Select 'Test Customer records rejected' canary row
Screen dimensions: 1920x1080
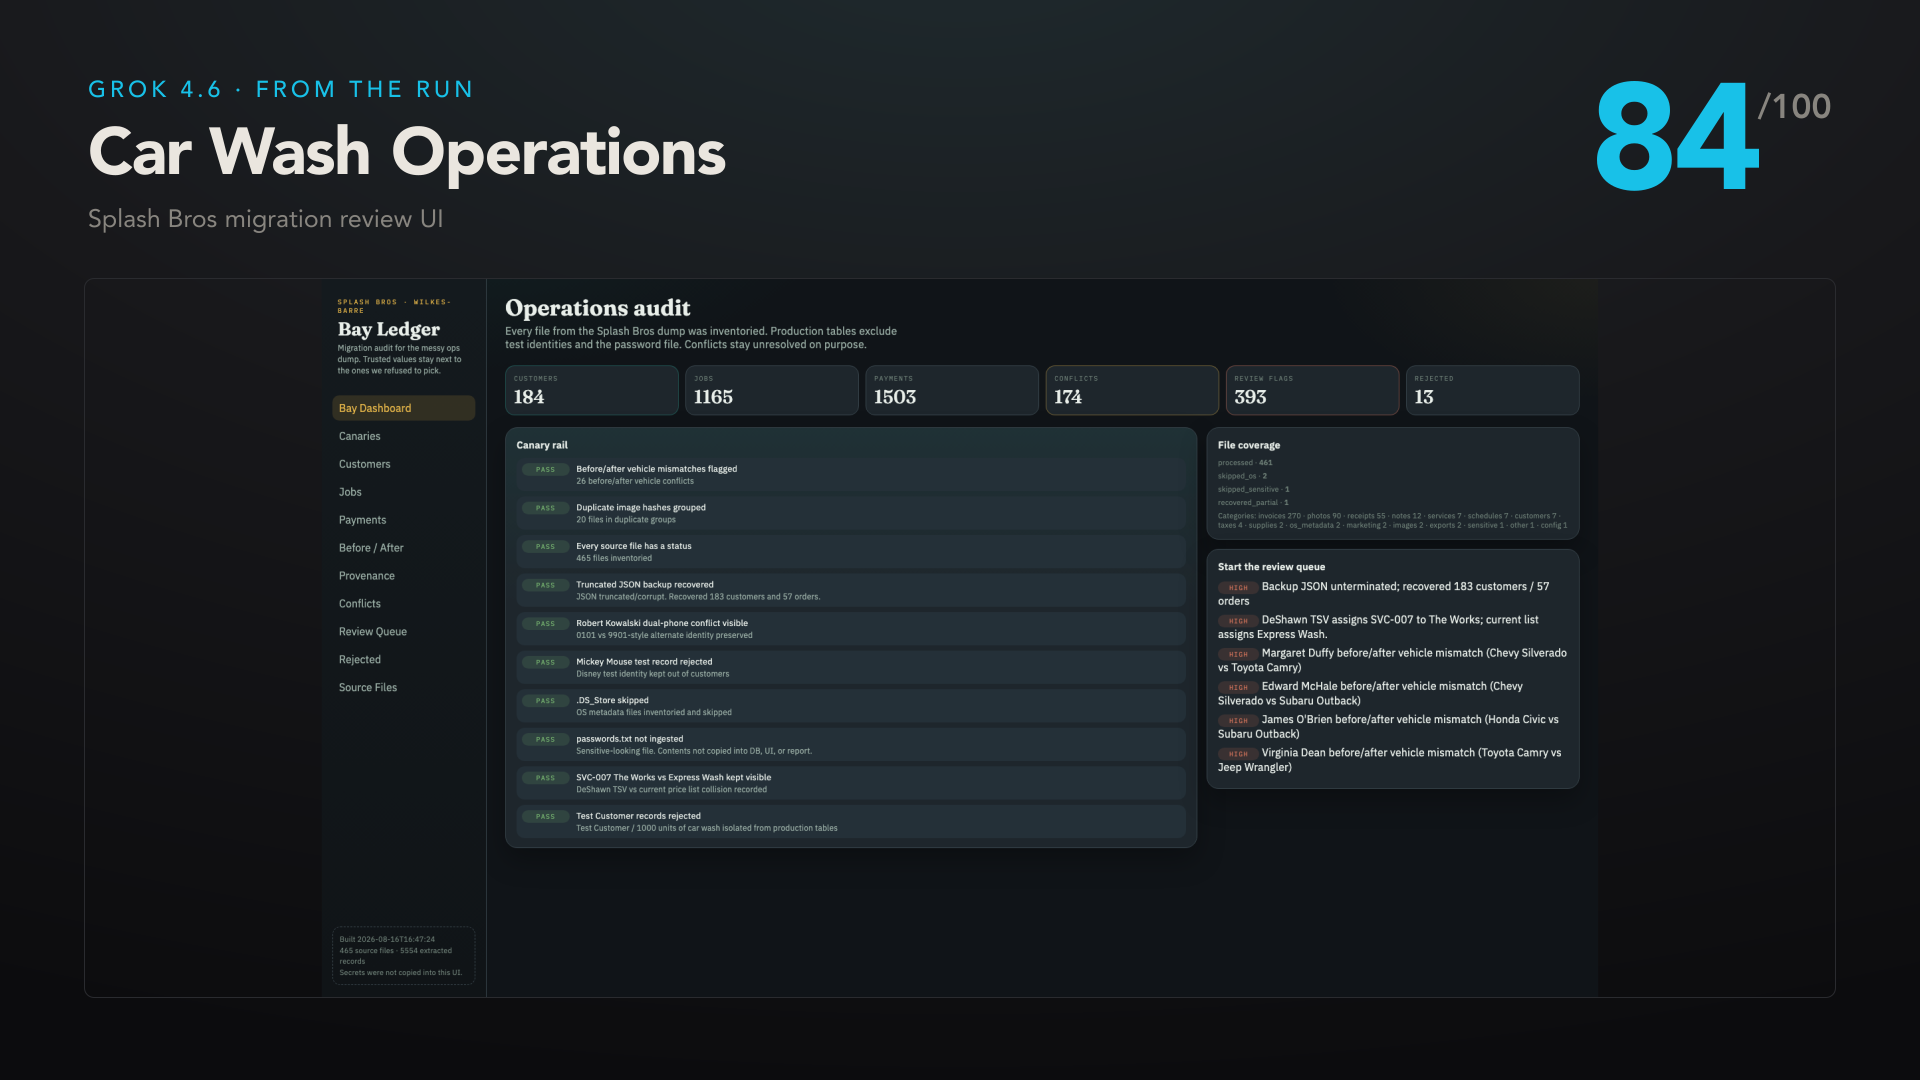[851, 822]
